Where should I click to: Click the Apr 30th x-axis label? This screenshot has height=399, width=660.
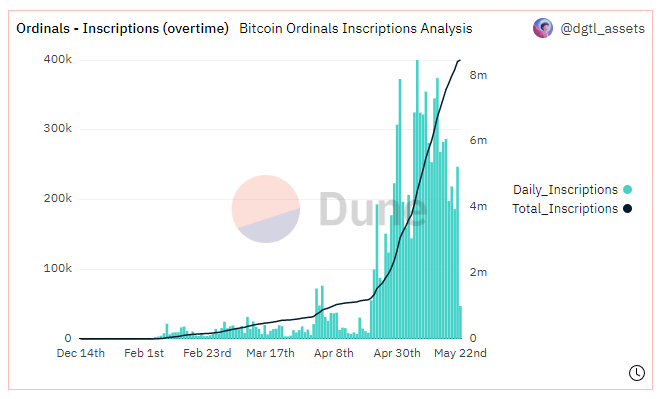(x=397, y=353)
